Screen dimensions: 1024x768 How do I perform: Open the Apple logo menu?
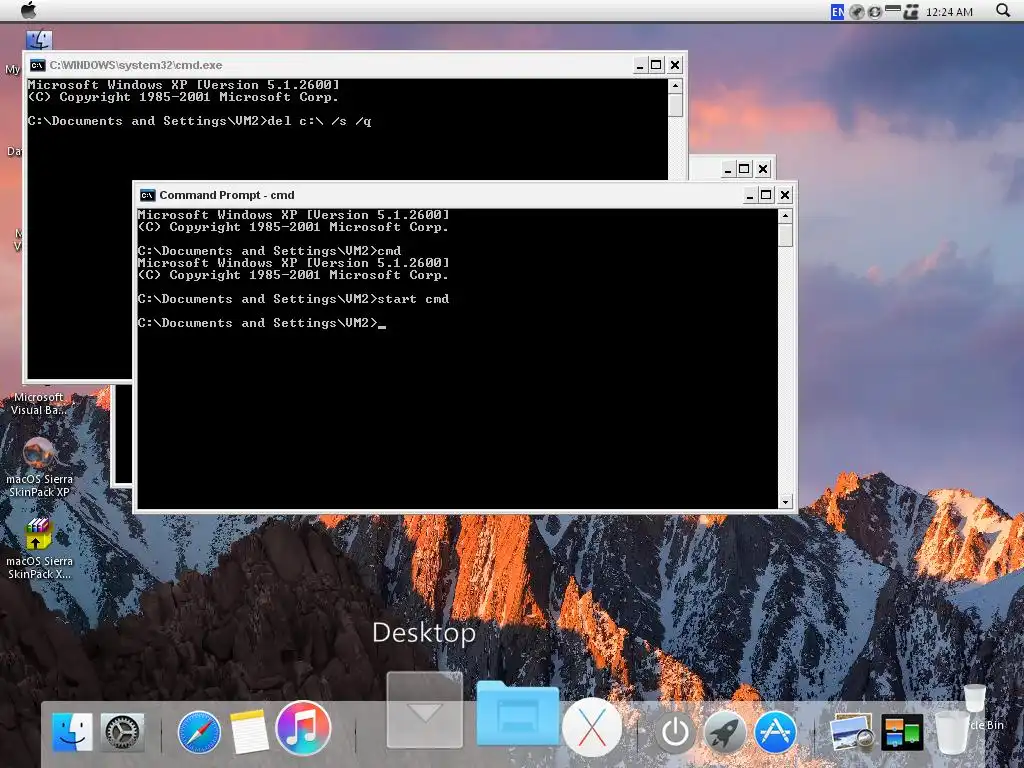pyautogui.click(x=29, y=10)
